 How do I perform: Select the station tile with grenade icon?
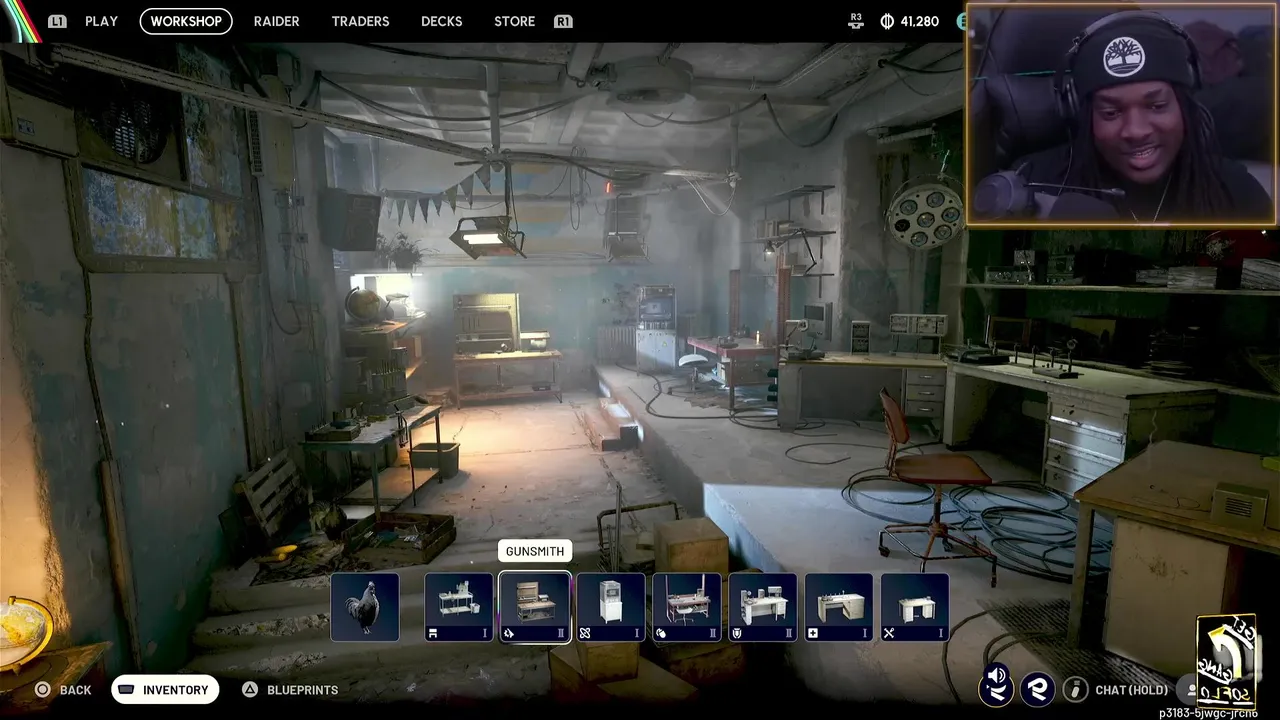tap(687, 607)
